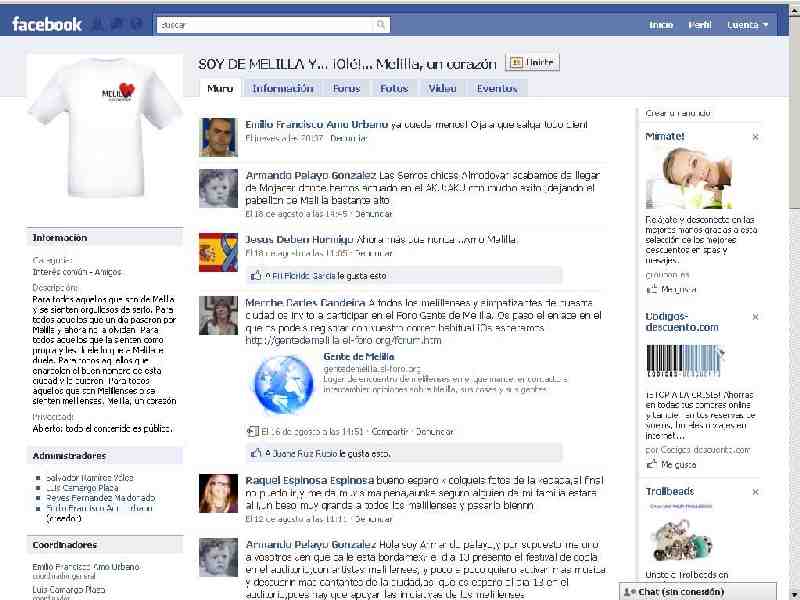800x600 pixels.
Task: Switch to the Eventos tab
Action: (496, 88)
